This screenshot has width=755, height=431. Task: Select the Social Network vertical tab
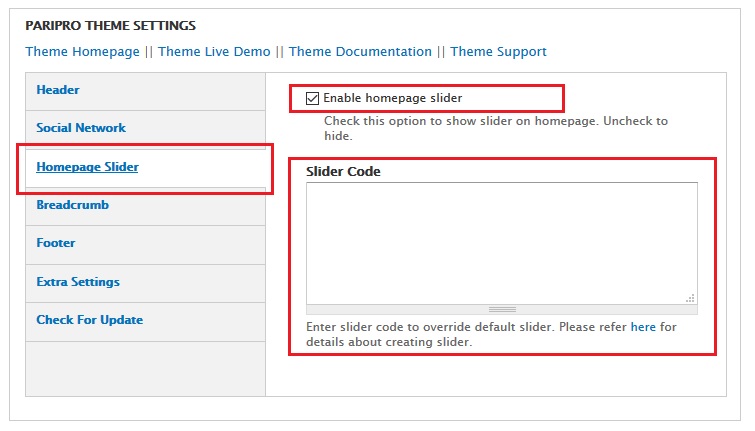81,128
